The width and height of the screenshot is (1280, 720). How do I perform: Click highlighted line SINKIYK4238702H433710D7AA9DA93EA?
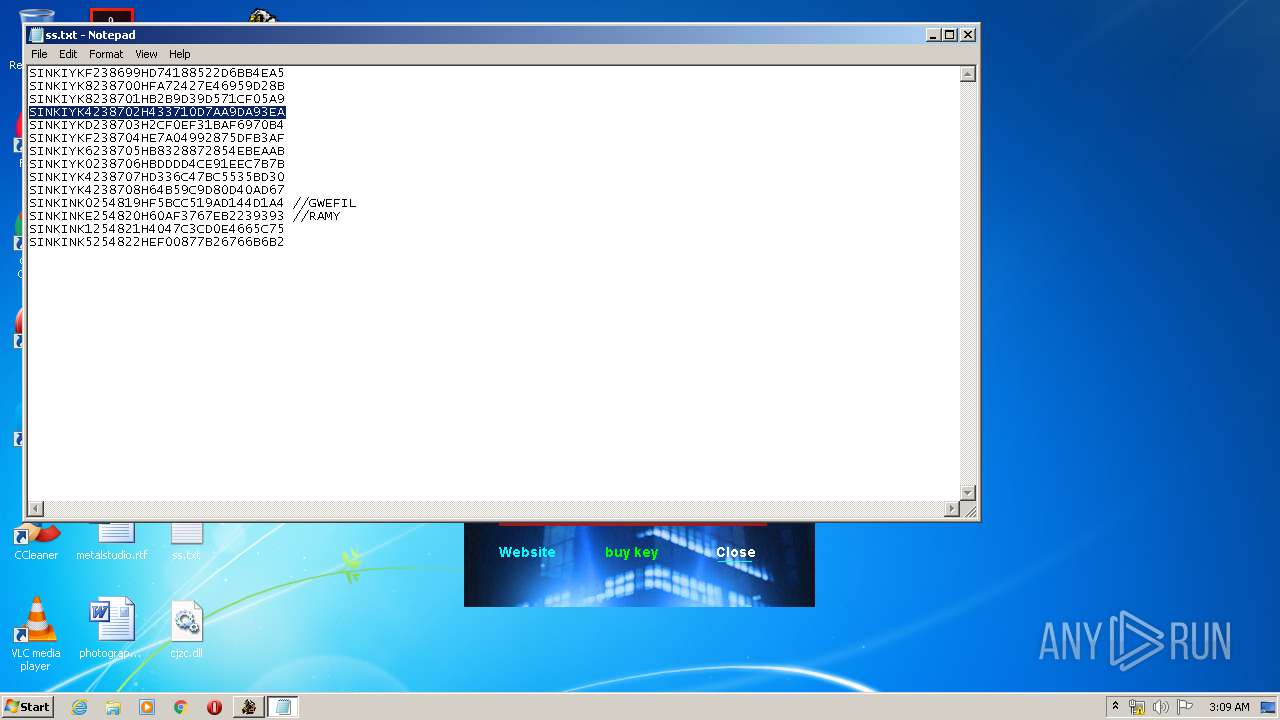coord(157,112)
